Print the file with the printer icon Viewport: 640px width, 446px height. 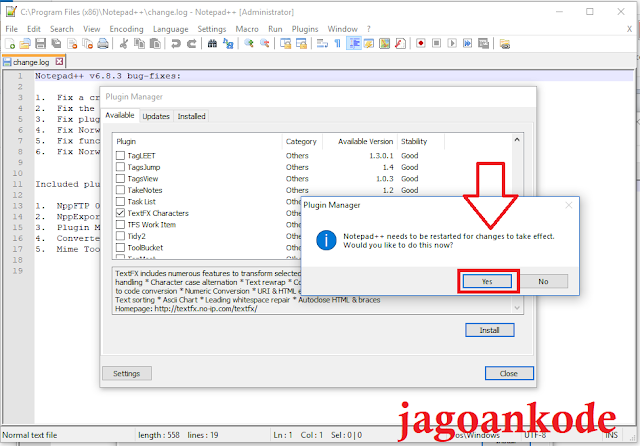click(103, 44)
